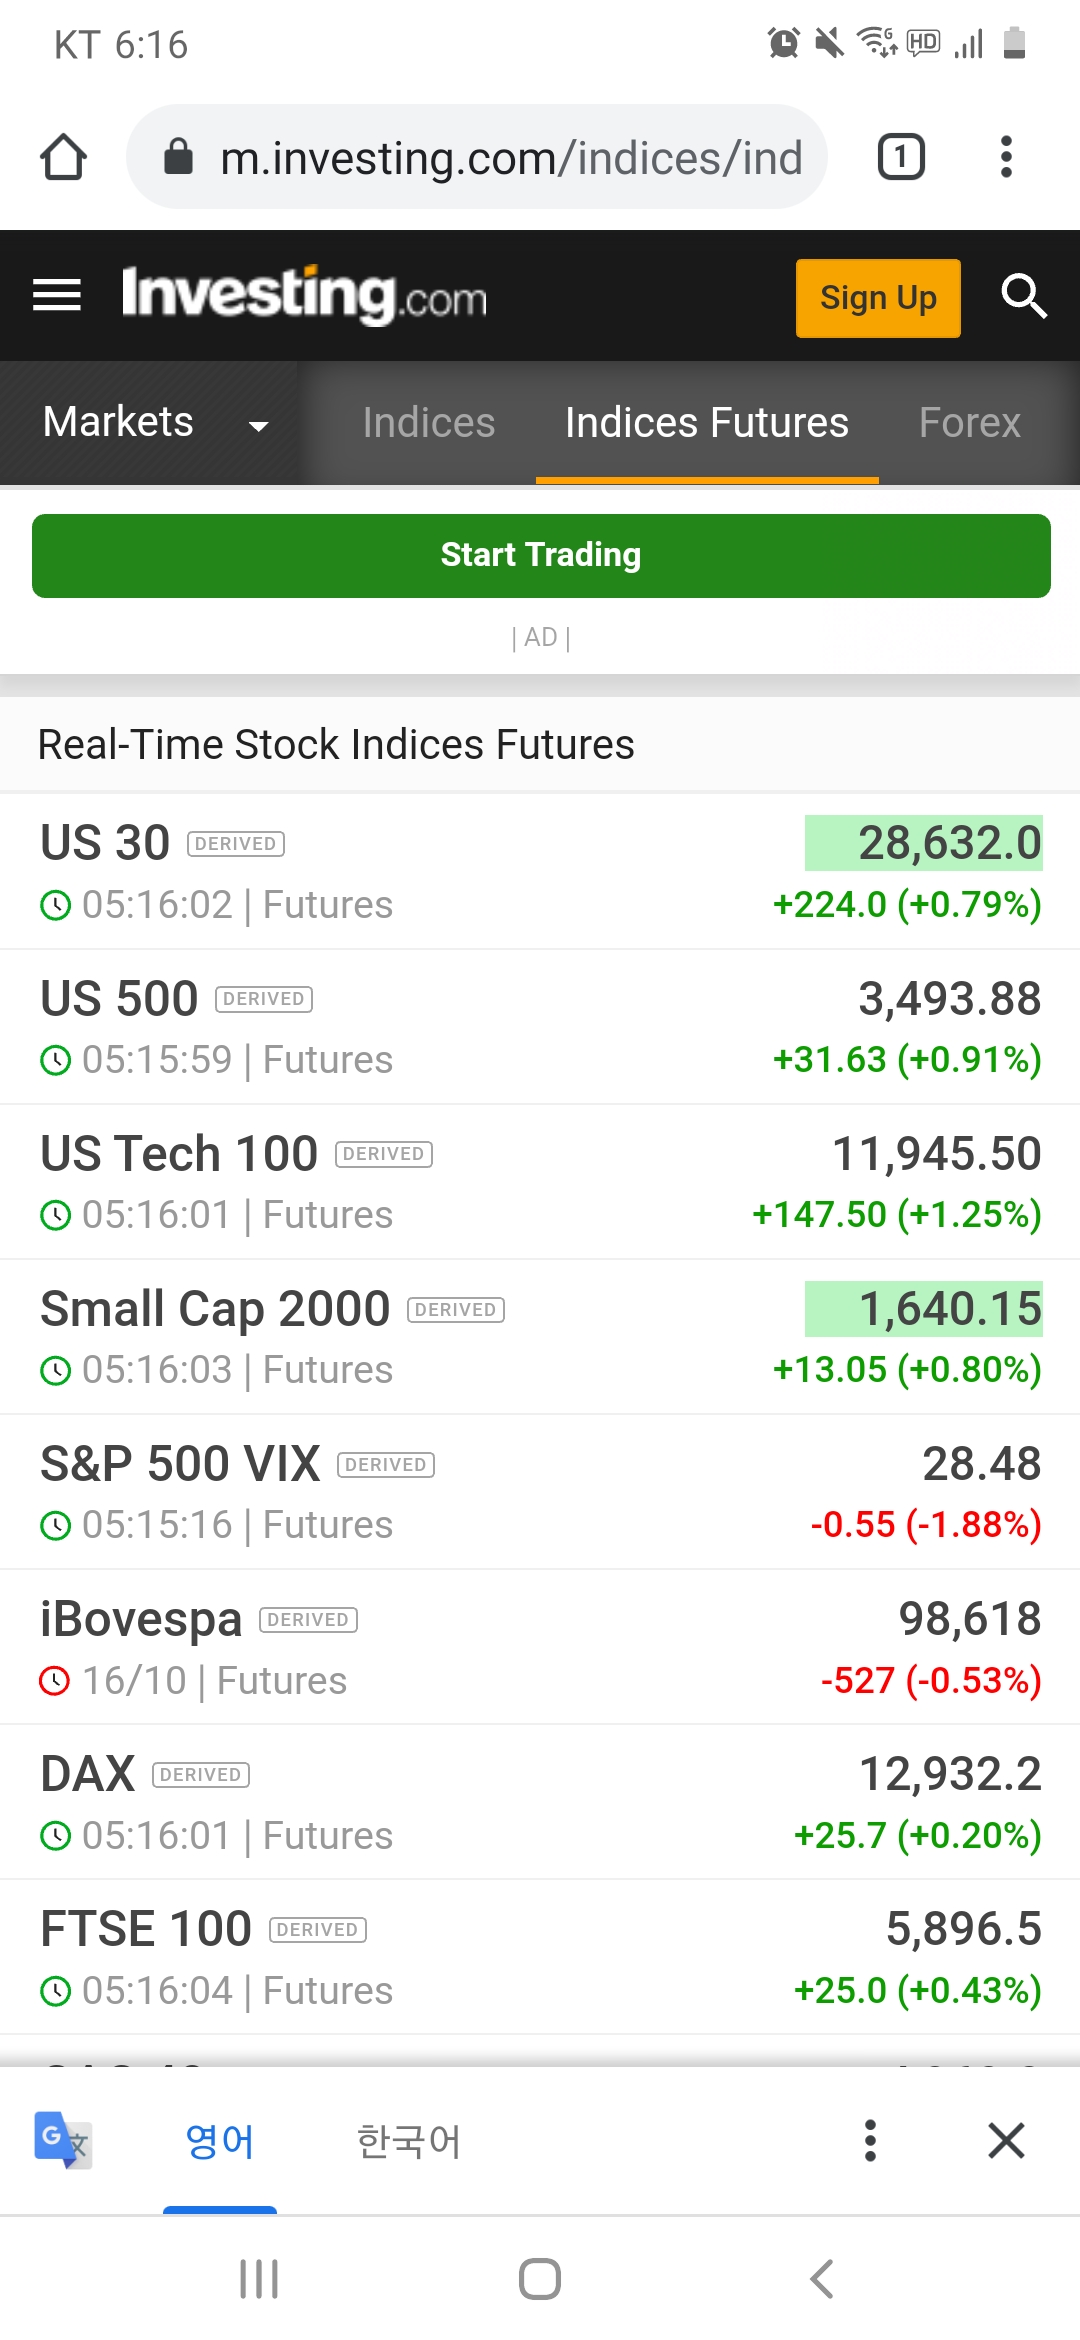This screenshot has width=1080, height=2340.
Task: Open Chrome's three-dot menu
Action: click(1006, 157)
